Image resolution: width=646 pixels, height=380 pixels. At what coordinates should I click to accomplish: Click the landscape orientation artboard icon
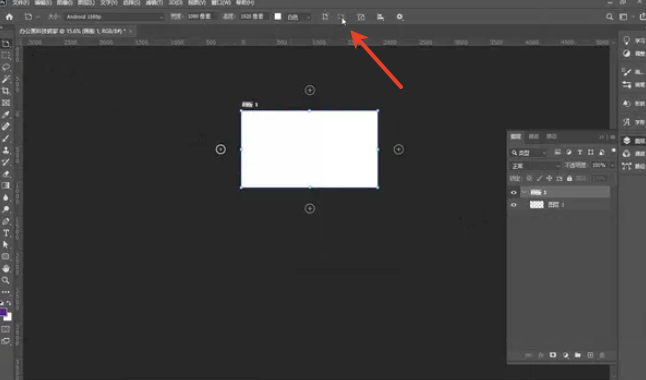pyautogui.click(x=341, y=17)
